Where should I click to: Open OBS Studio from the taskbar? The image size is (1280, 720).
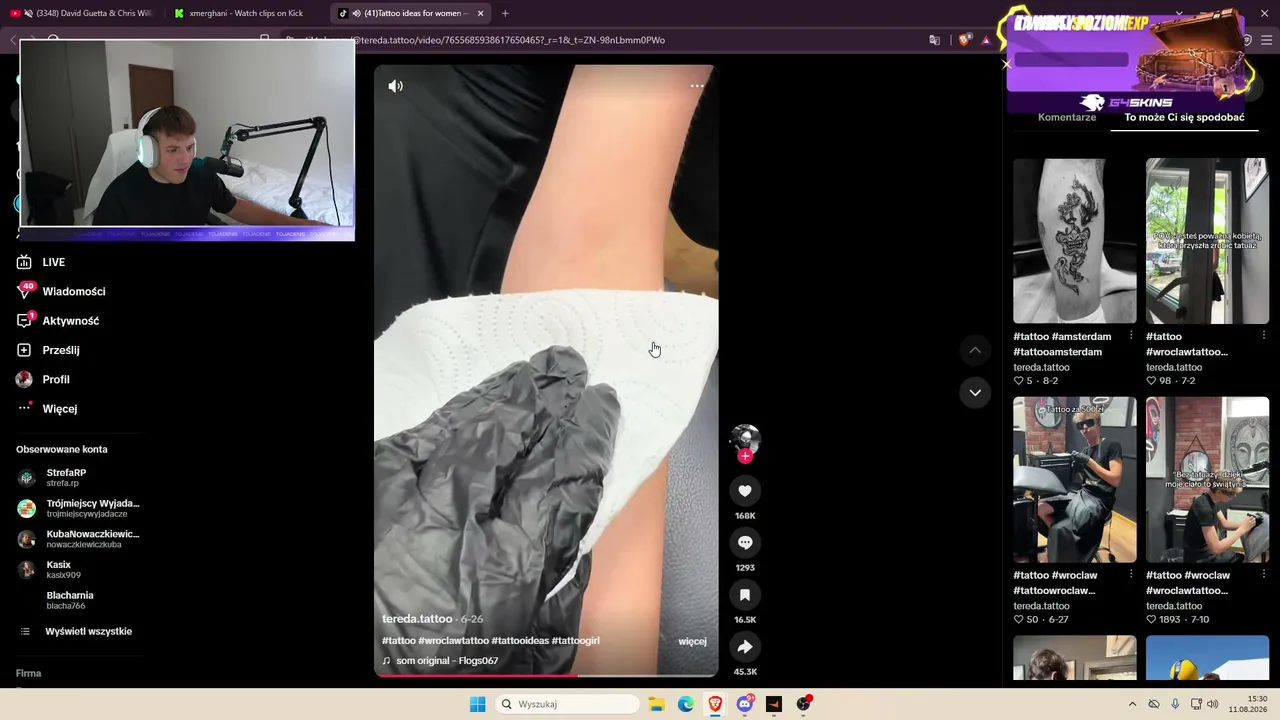tap(804, 704)
